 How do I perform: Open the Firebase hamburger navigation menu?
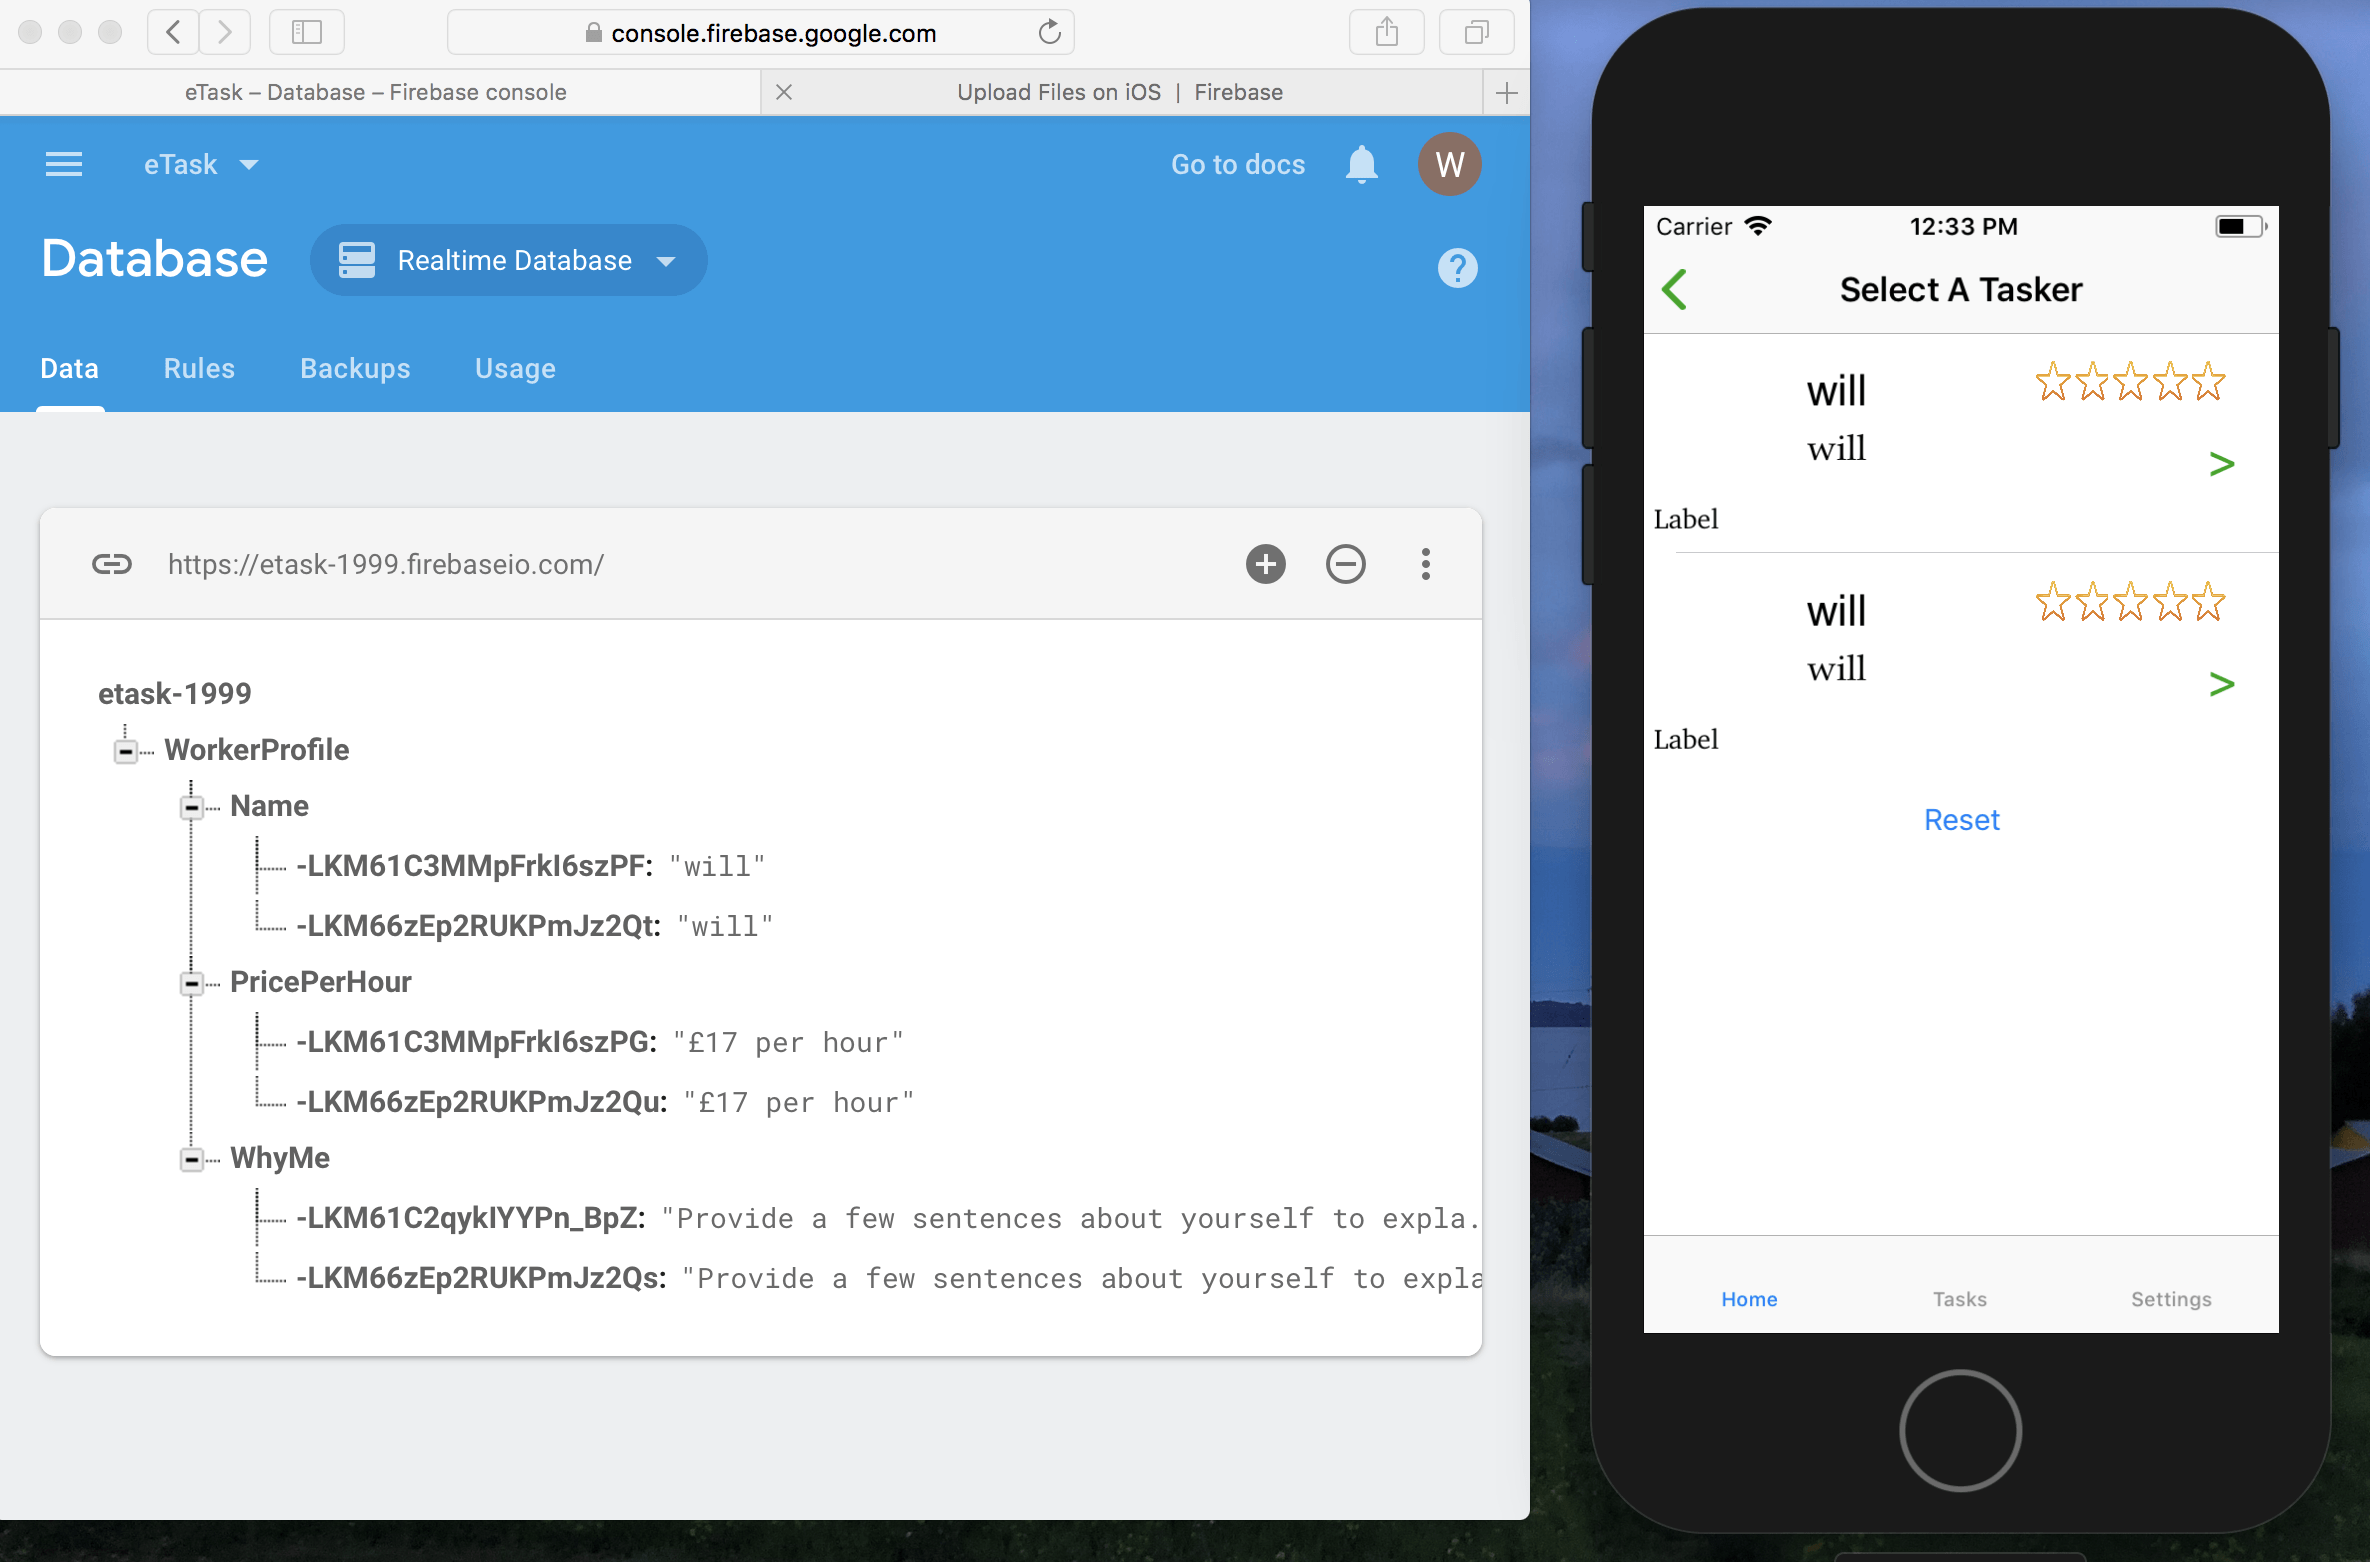[64, 164]
